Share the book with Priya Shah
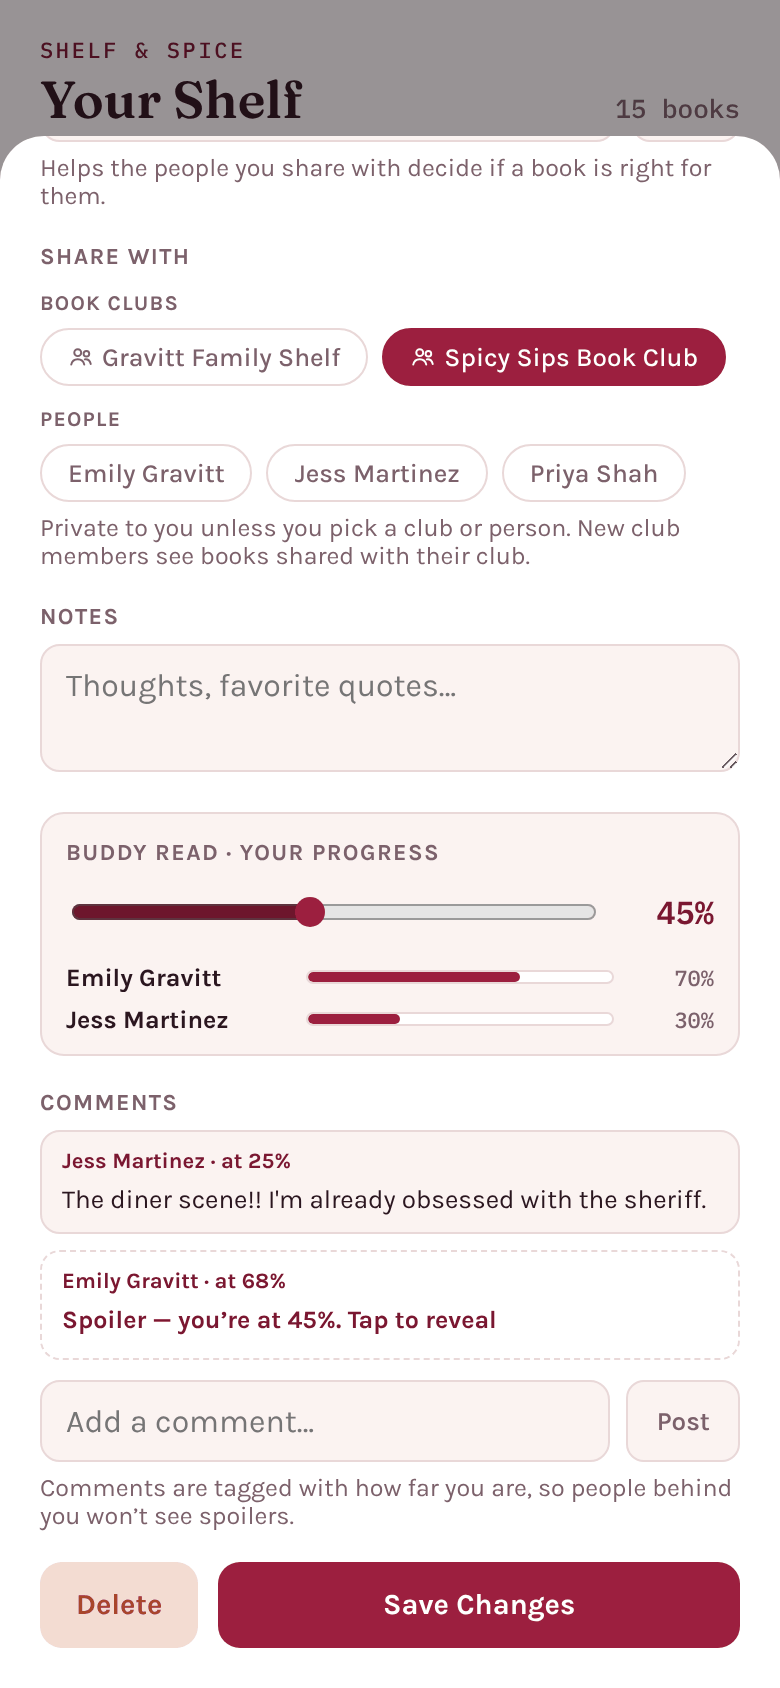 tap(594, 473)
